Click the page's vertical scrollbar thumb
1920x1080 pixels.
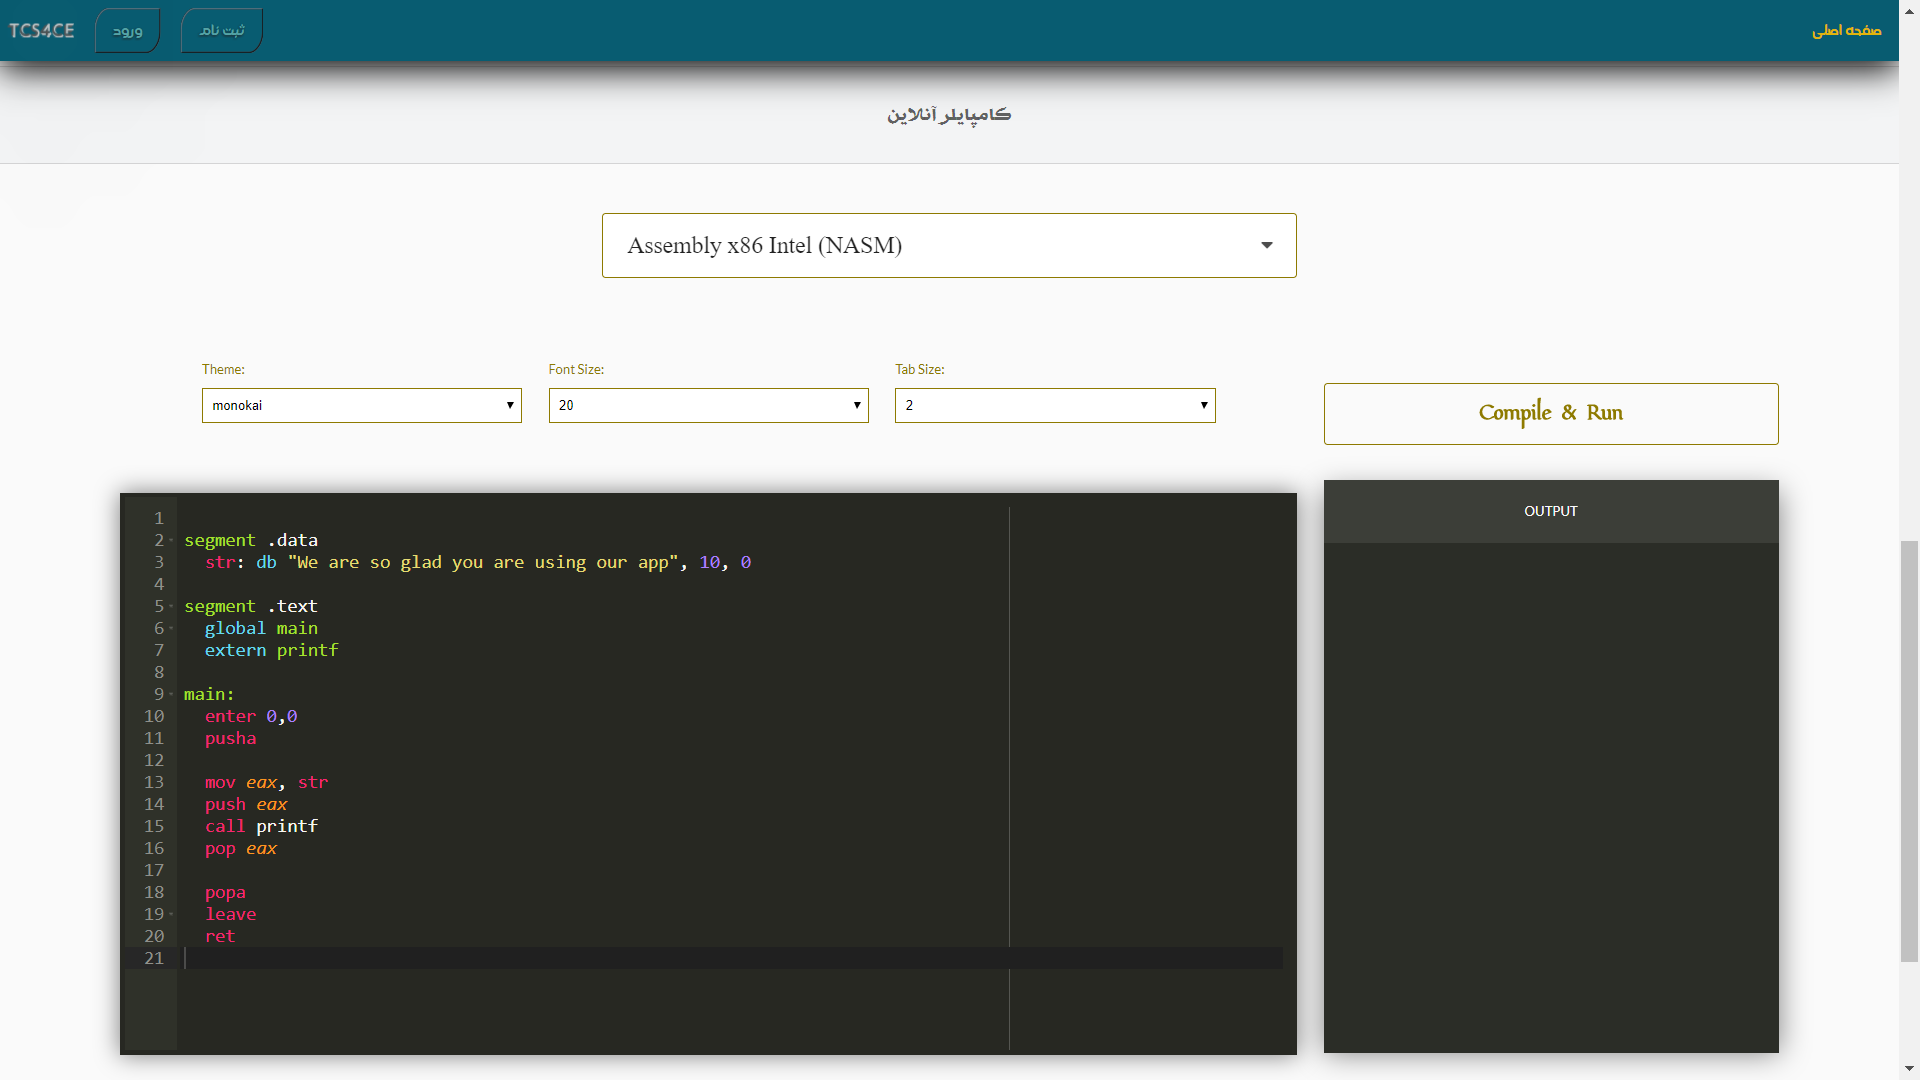click(x=1909, y=750)
